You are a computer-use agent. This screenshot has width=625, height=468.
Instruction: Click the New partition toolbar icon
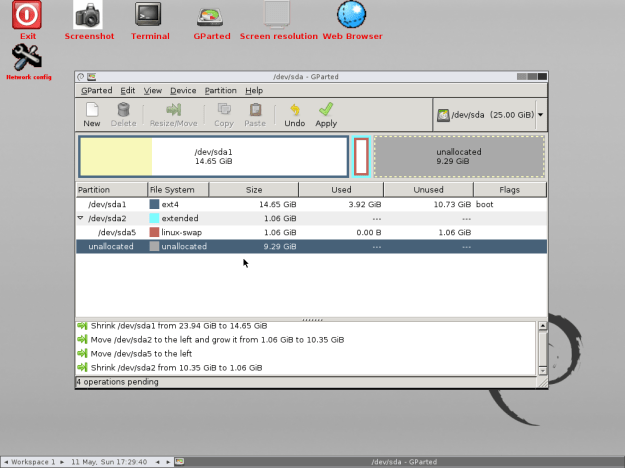point(92,114)
